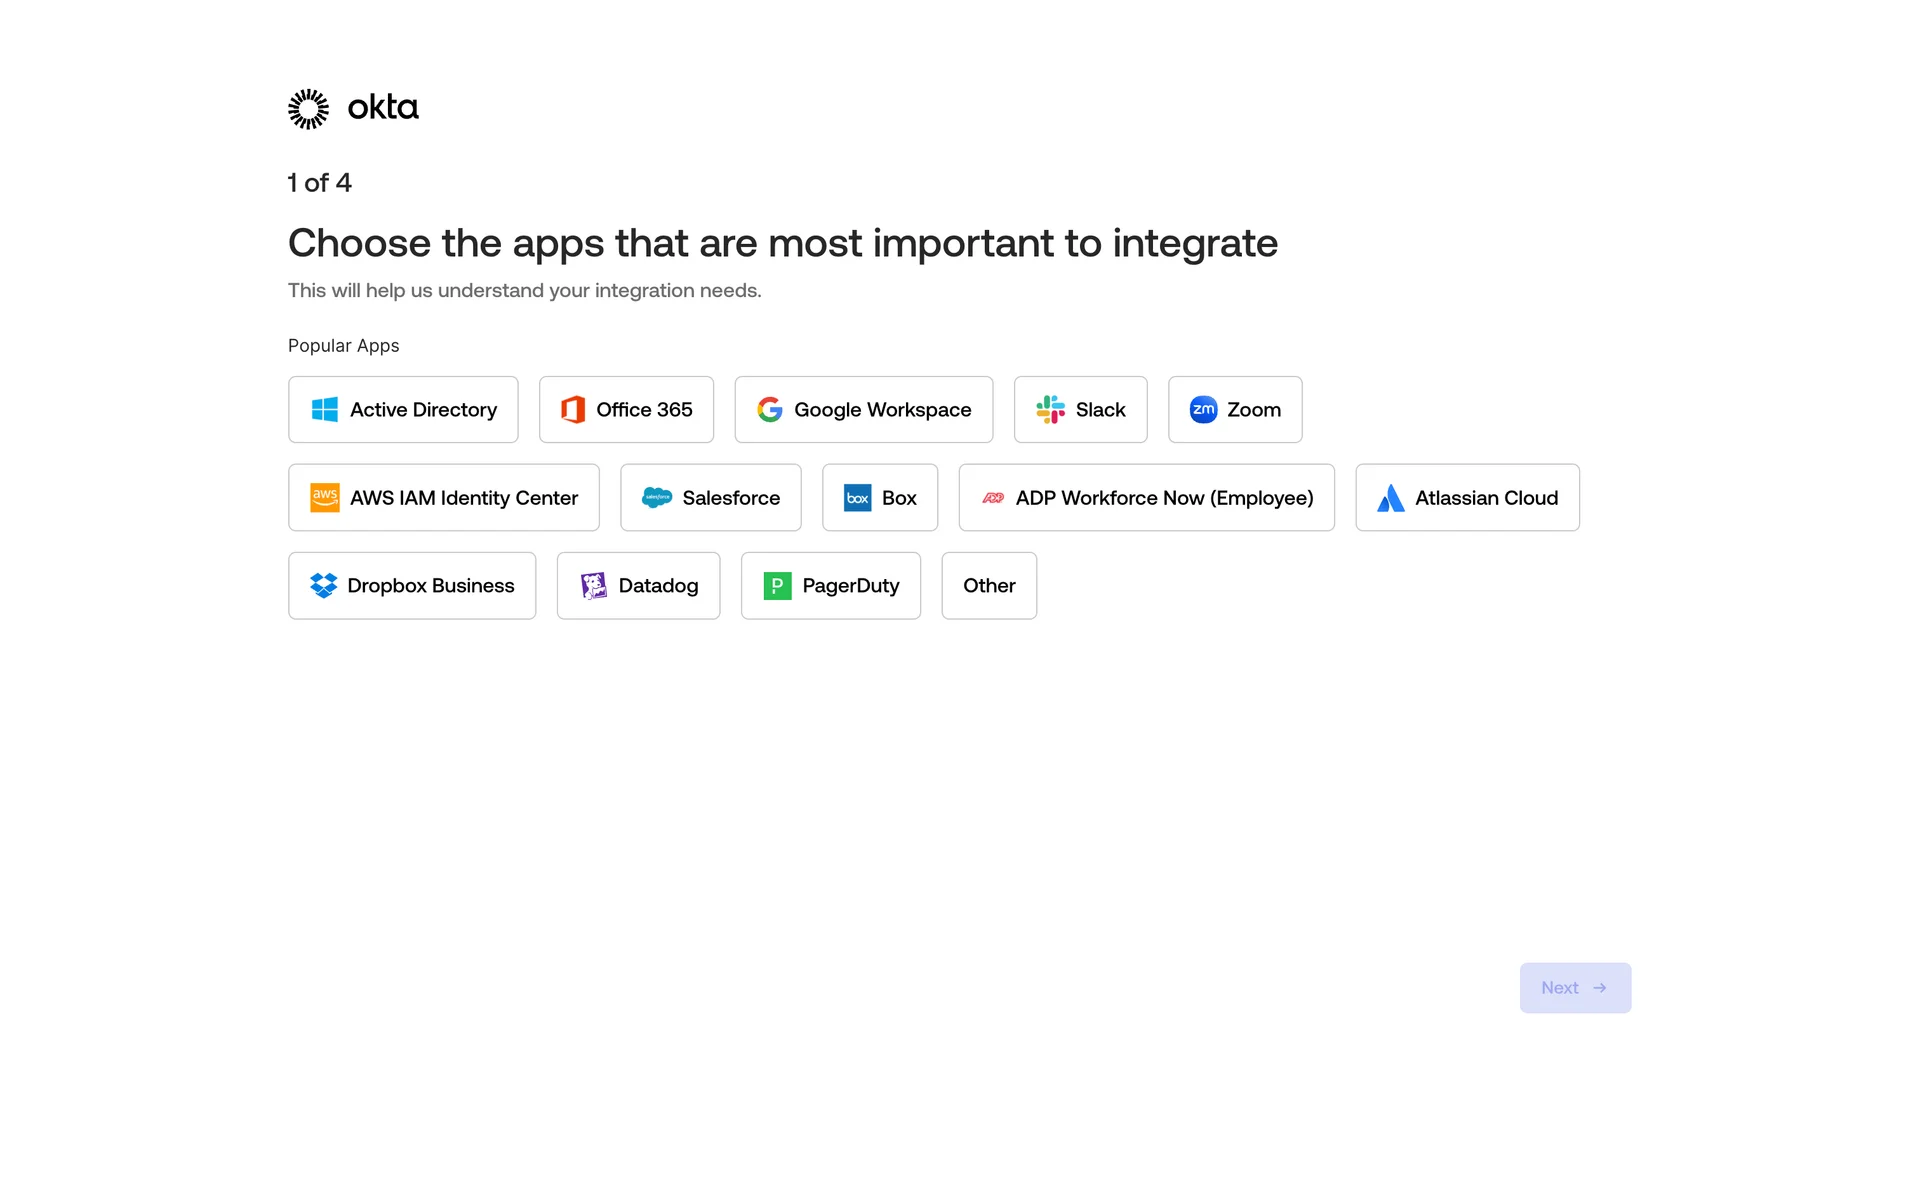Click the green PagerDuty icon
1920x1200 pixels.
click(x=777, y=585)
